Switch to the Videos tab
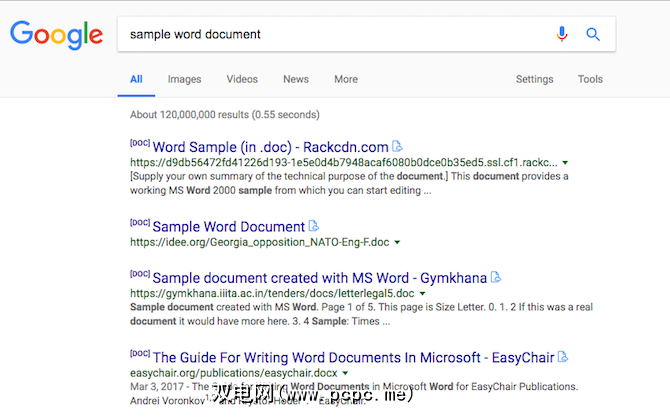Image resolution: width=670 pixels, height=417 pixels. (242, 79)
